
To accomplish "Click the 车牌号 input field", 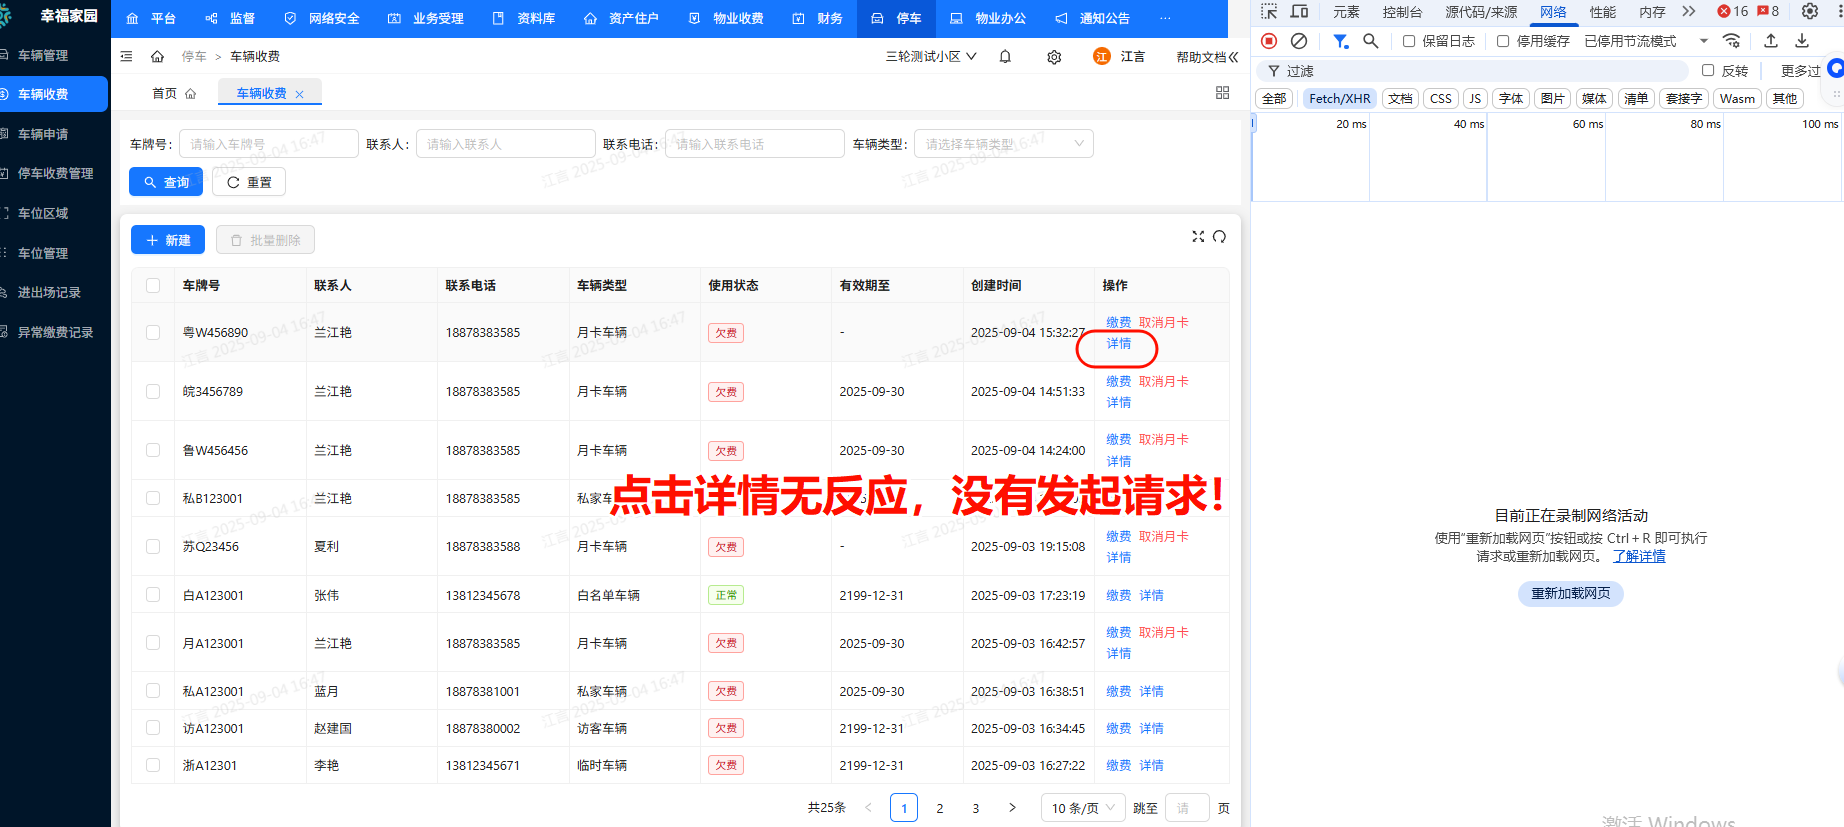I will (268, 144).
